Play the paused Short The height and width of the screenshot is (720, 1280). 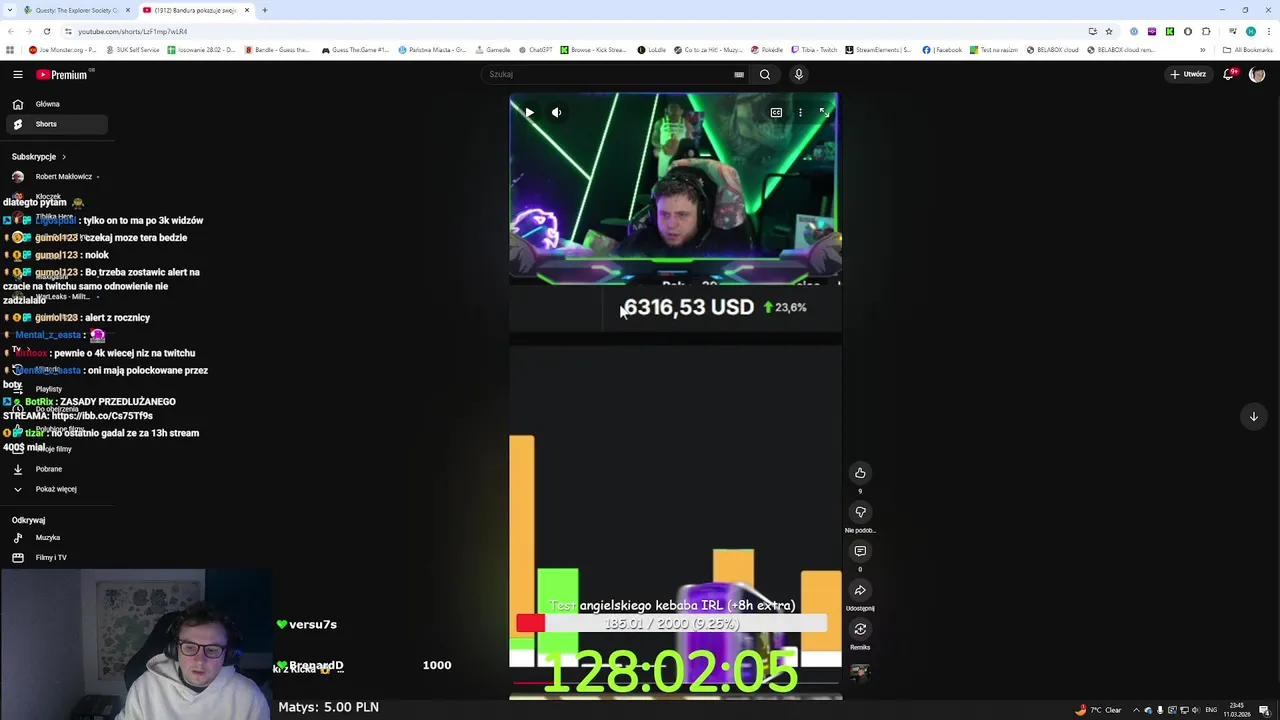point(529,113)
